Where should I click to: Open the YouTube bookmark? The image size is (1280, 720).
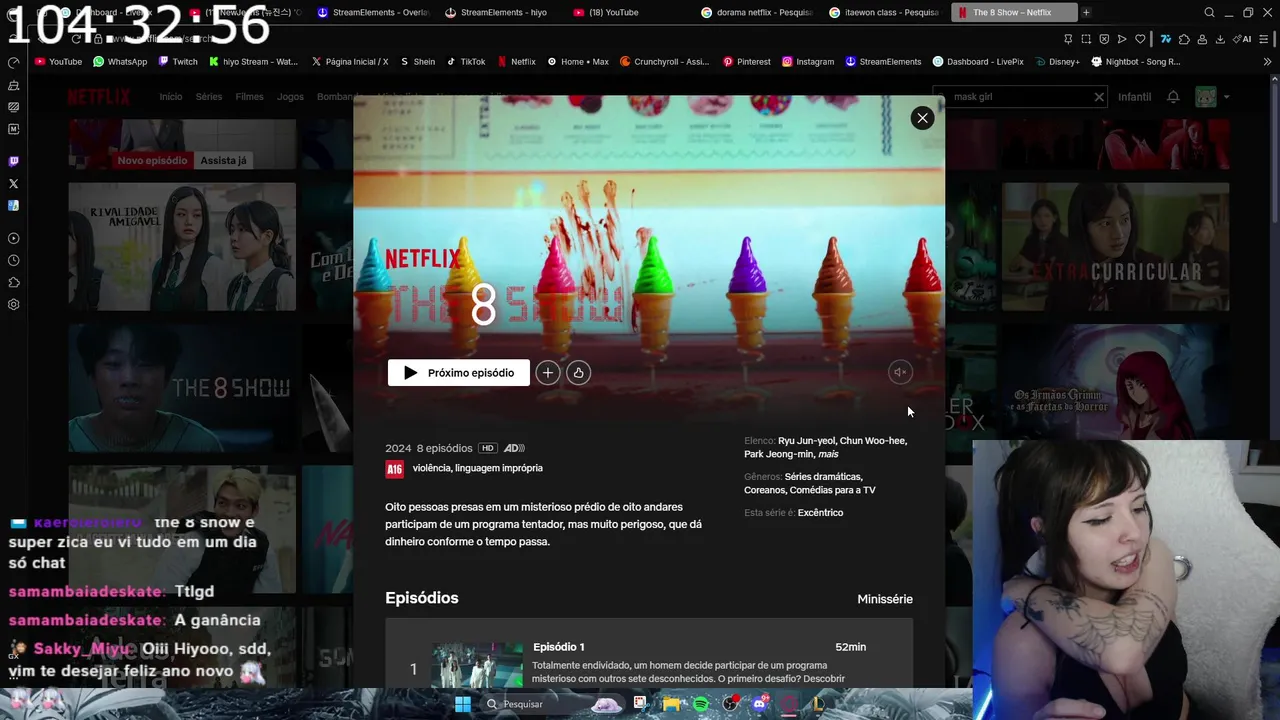coord(58,61)
